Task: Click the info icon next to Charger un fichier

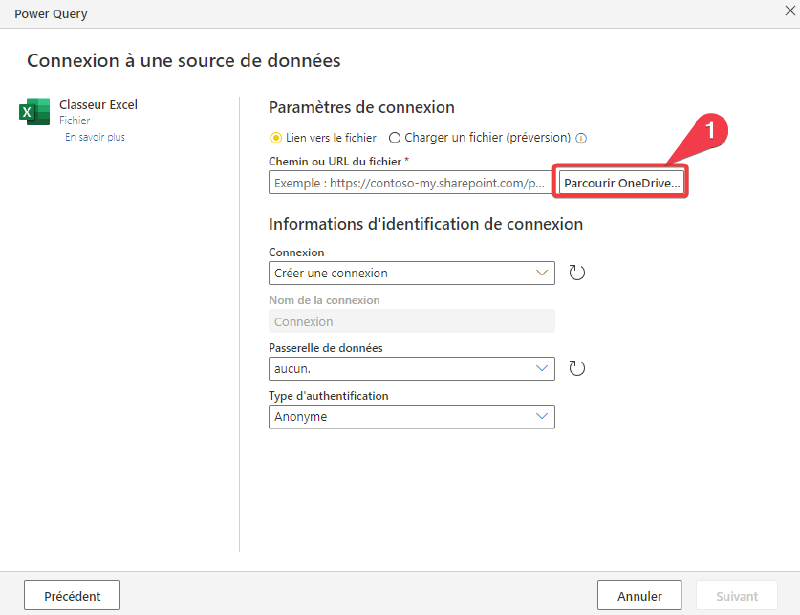Action: point(581,138)
